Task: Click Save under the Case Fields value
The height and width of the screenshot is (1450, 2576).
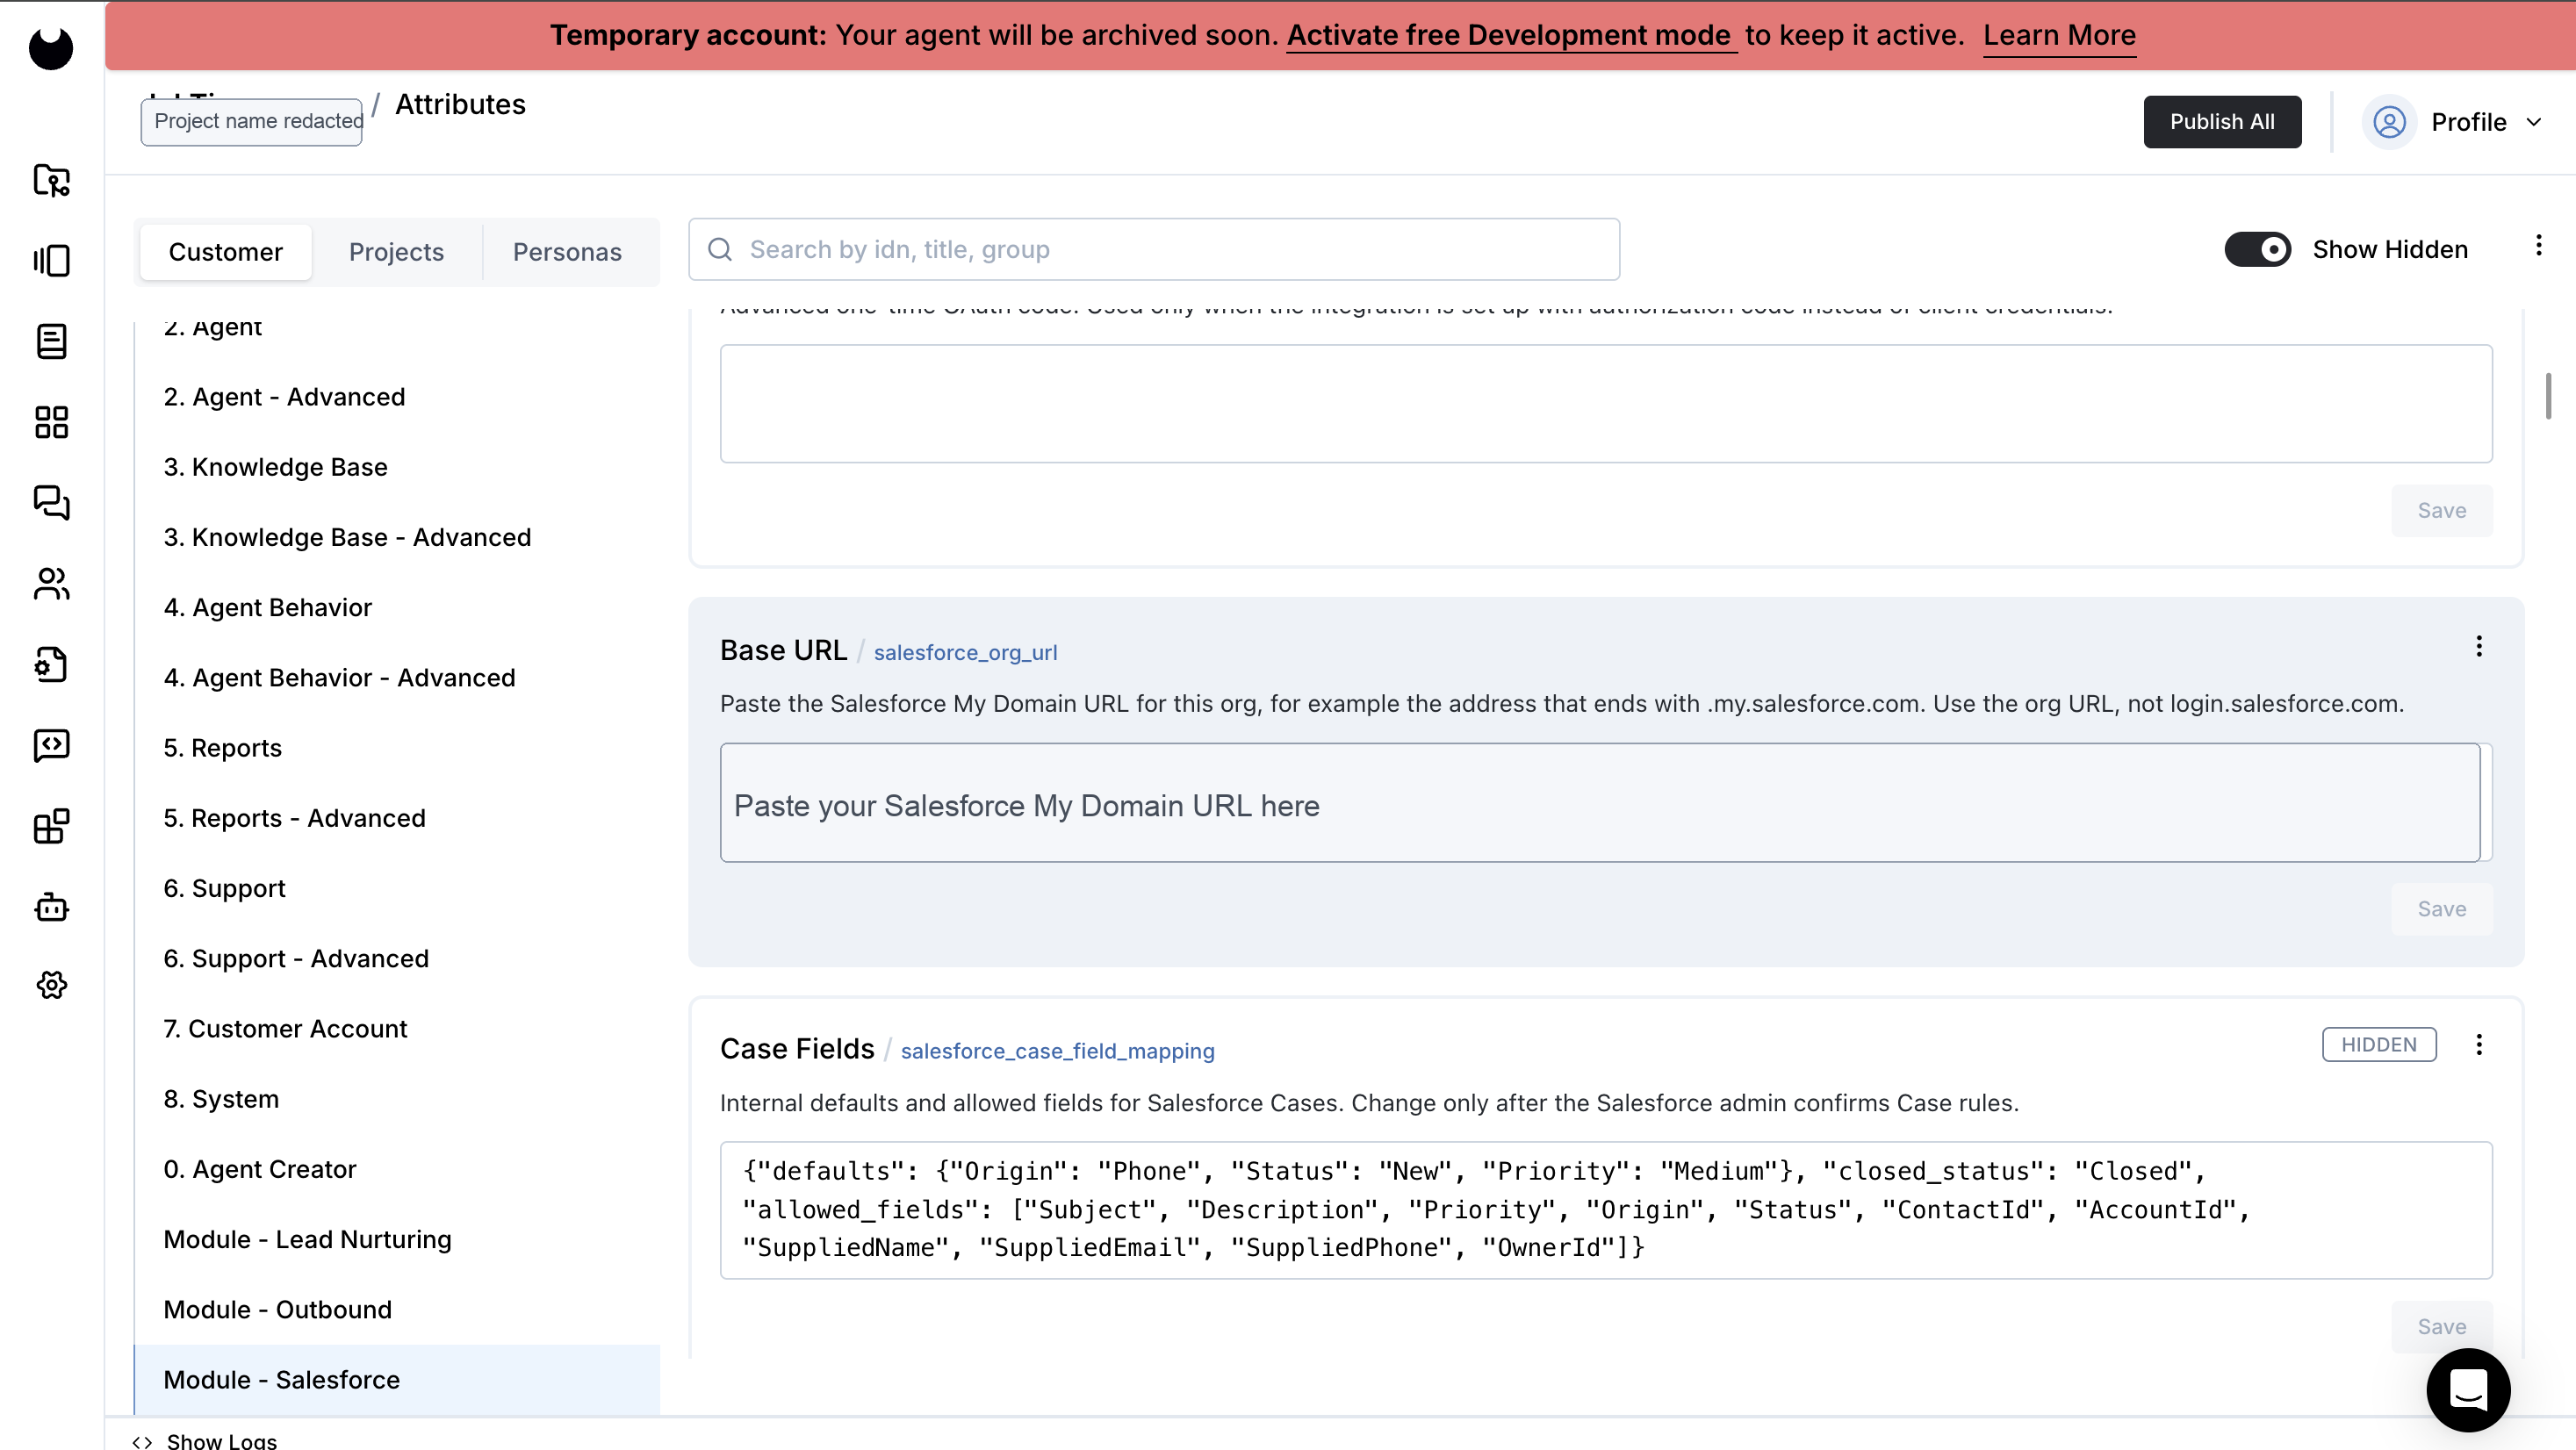Action: [x=2441, y=1327]
